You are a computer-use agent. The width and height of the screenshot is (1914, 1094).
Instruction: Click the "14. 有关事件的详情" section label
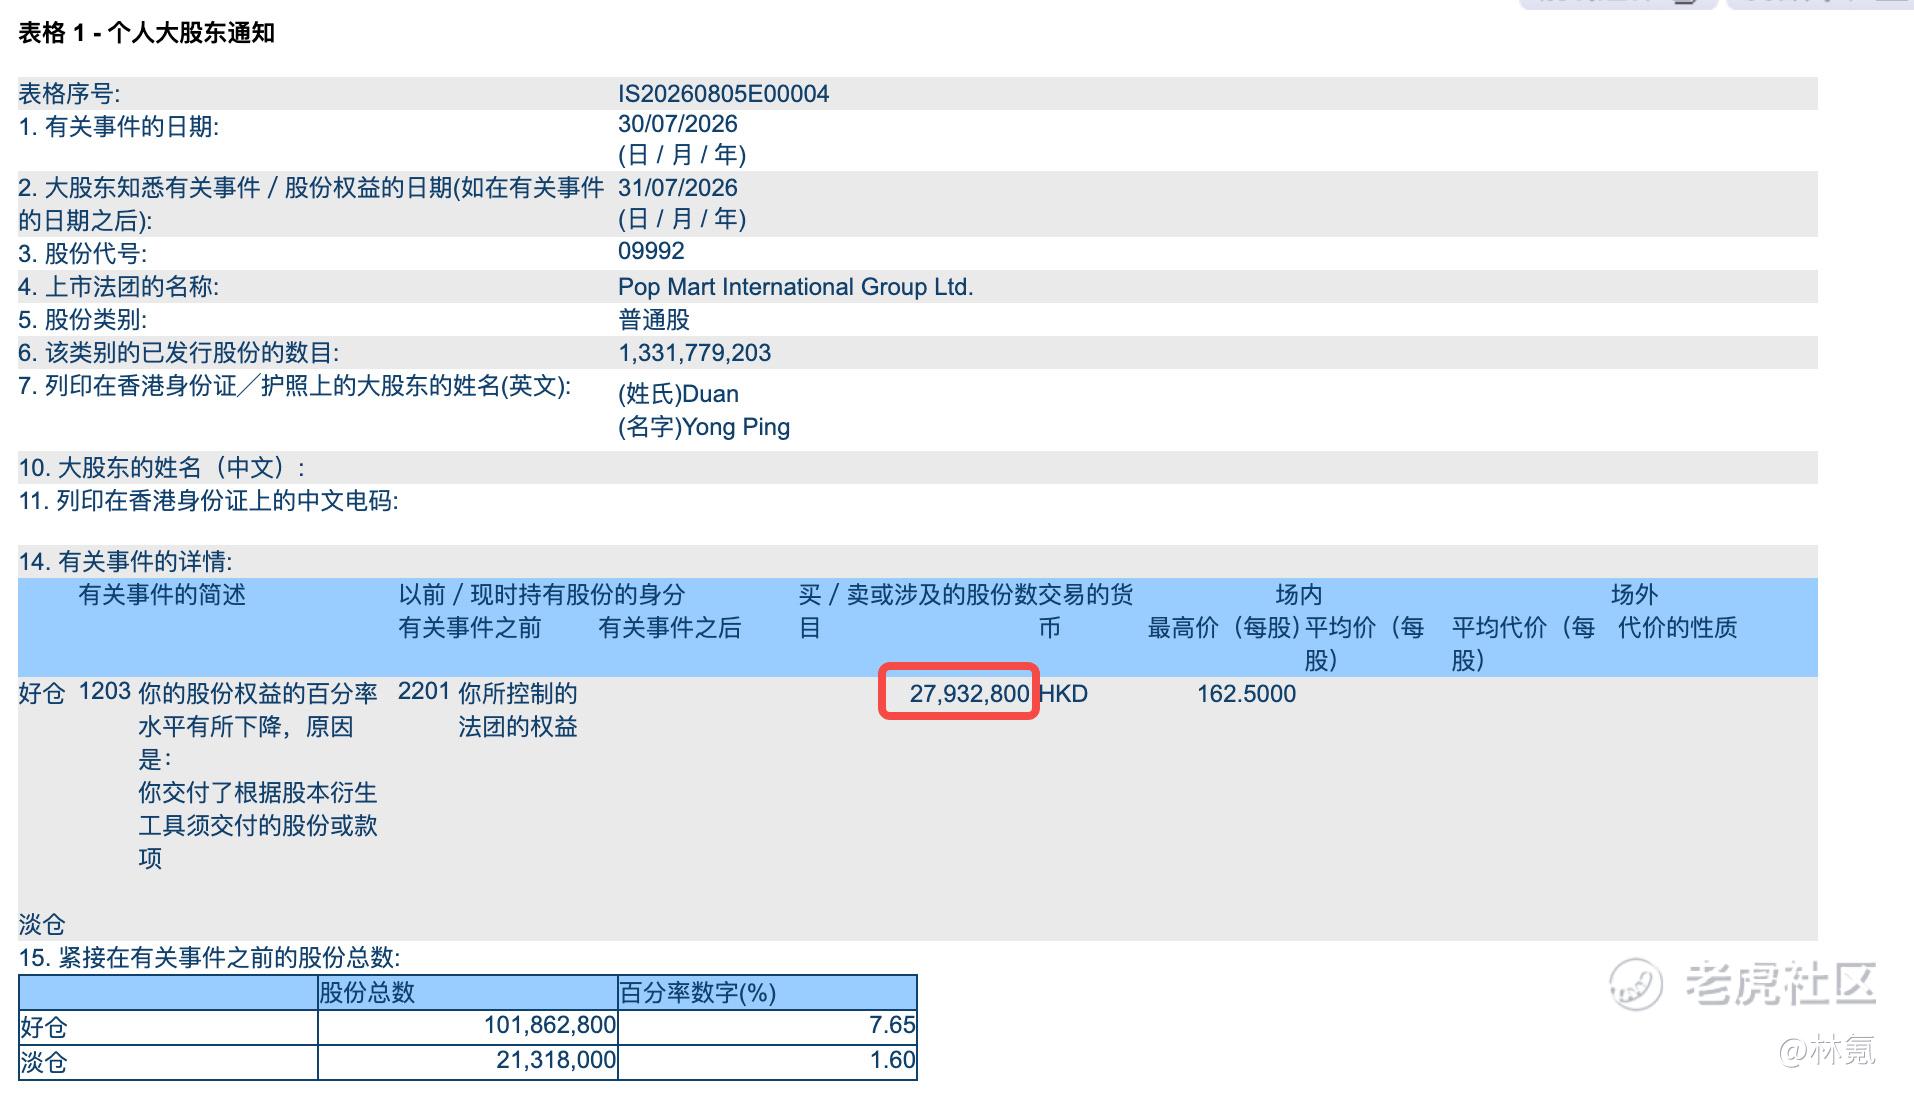125,562
